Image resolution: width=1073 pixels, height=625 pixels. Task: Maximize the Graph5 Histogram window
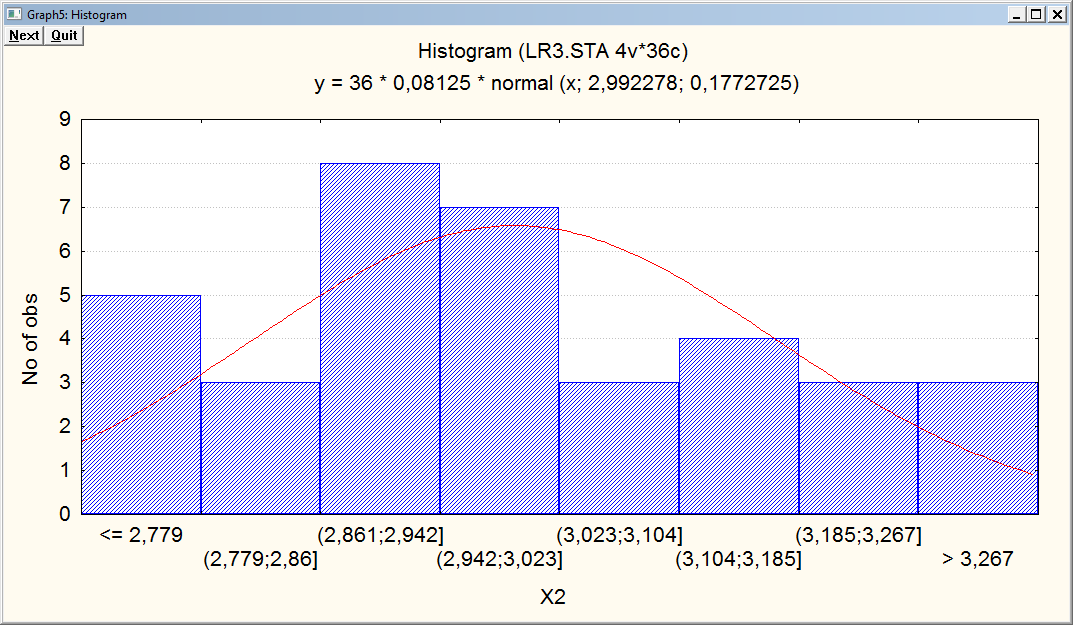[1037, 14]
